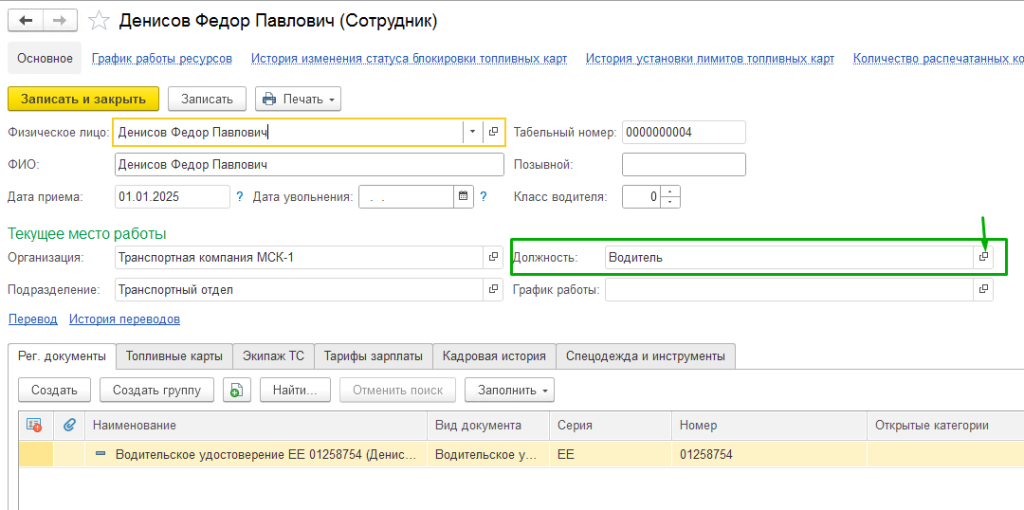This screenshot has height=510, width=1024.
Task: Switch to the Топливные карты tab
Action: coord(174,356)
